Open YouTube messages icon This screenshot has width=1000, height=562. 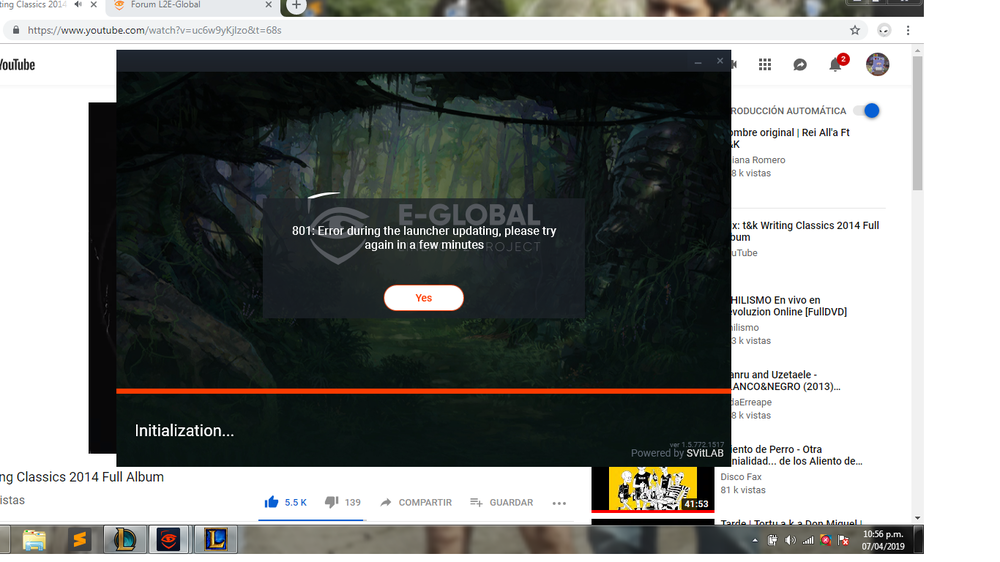tap(800, 65)
